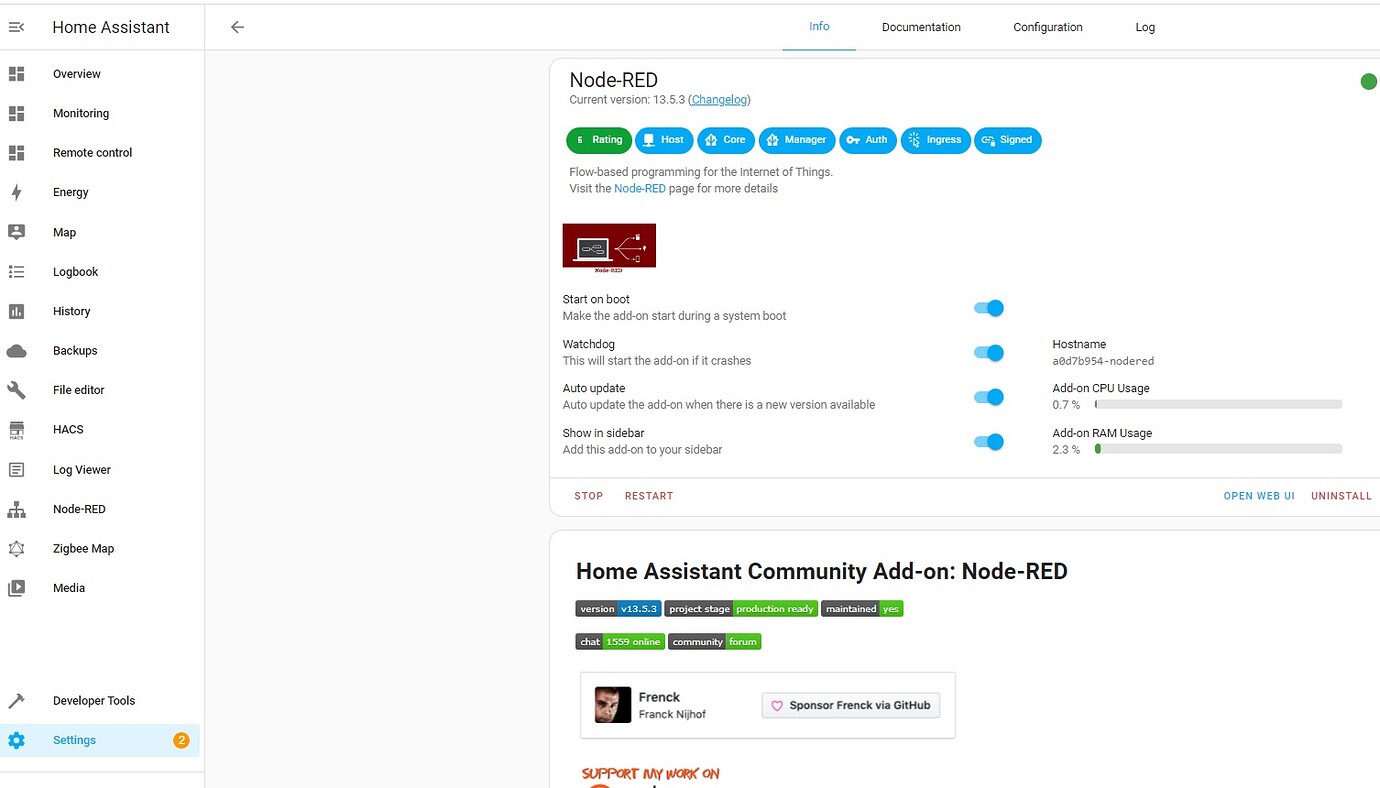Click the Zigbee Map icon
The width and height of the screenshot is (1380, 788).
pos(16,548)
